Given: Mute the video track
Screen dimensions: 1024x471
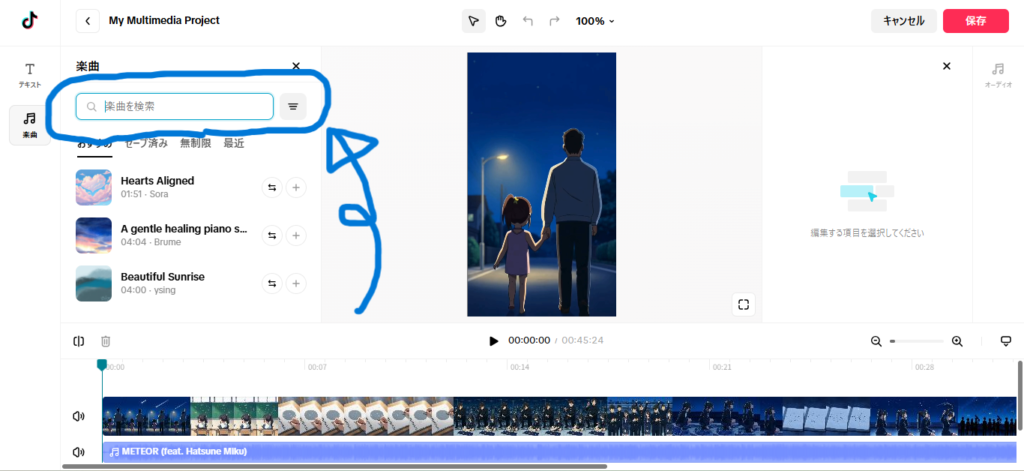Looking at the screenshot, I should coord(79,416).
